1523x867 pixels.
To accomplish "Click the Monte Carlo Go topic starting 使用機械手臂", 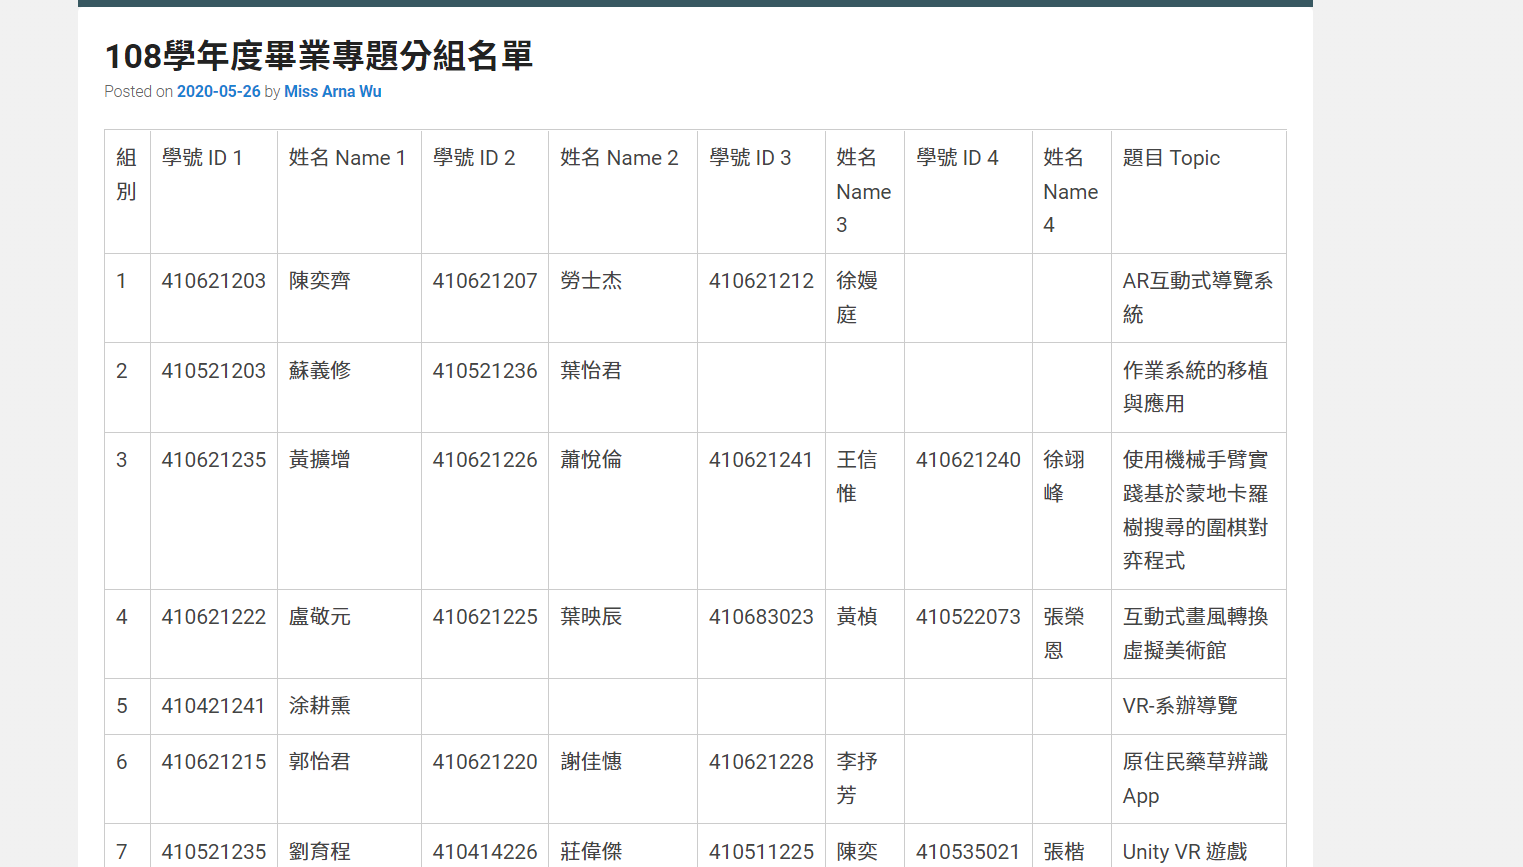I will coord(1195,510).
